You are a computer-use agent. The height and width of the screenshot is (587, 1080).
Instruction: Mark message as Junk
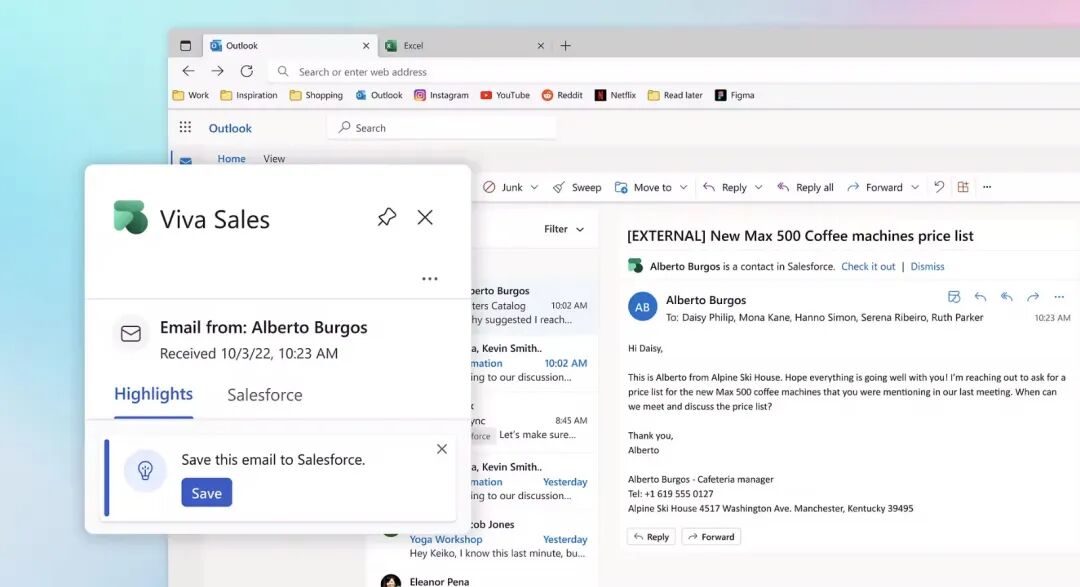point(503,187)
